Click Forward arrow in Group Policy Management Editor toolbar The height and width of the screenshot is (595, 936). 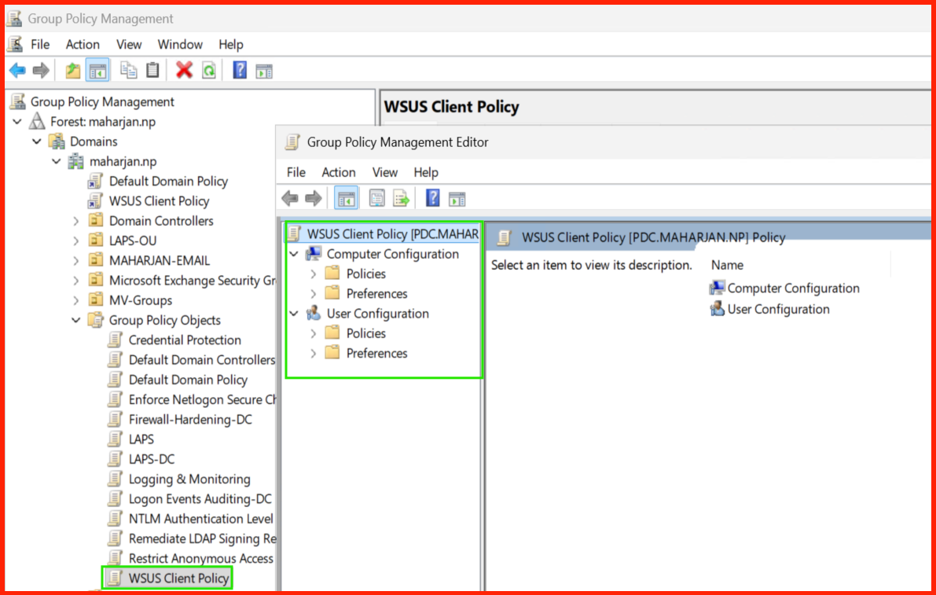pos(313,198)
